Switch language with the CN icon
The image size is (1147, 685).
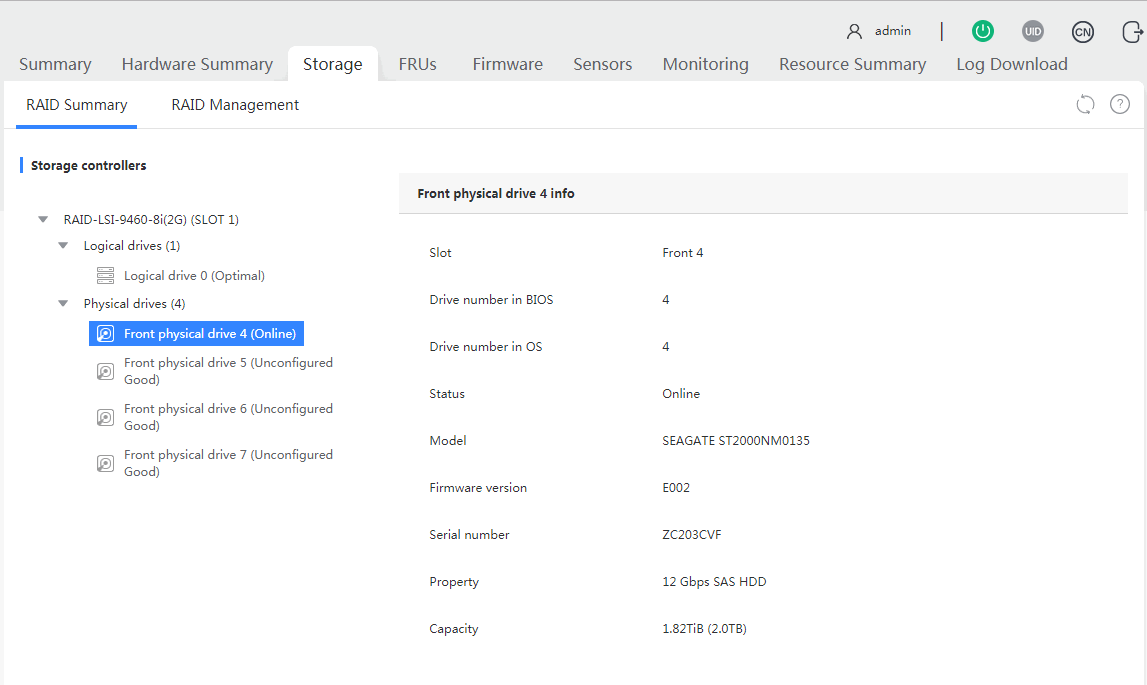pos(1083,31)
